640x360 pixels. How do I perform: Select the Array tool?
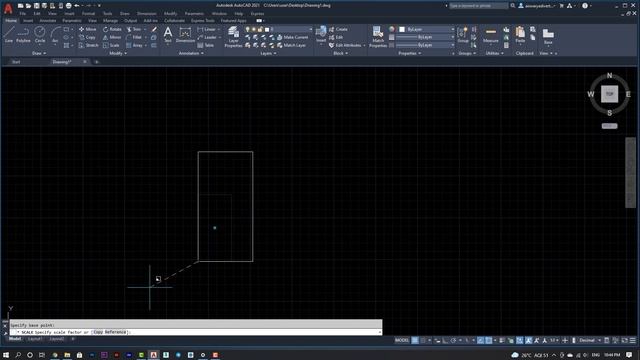(x=135, y=45)
